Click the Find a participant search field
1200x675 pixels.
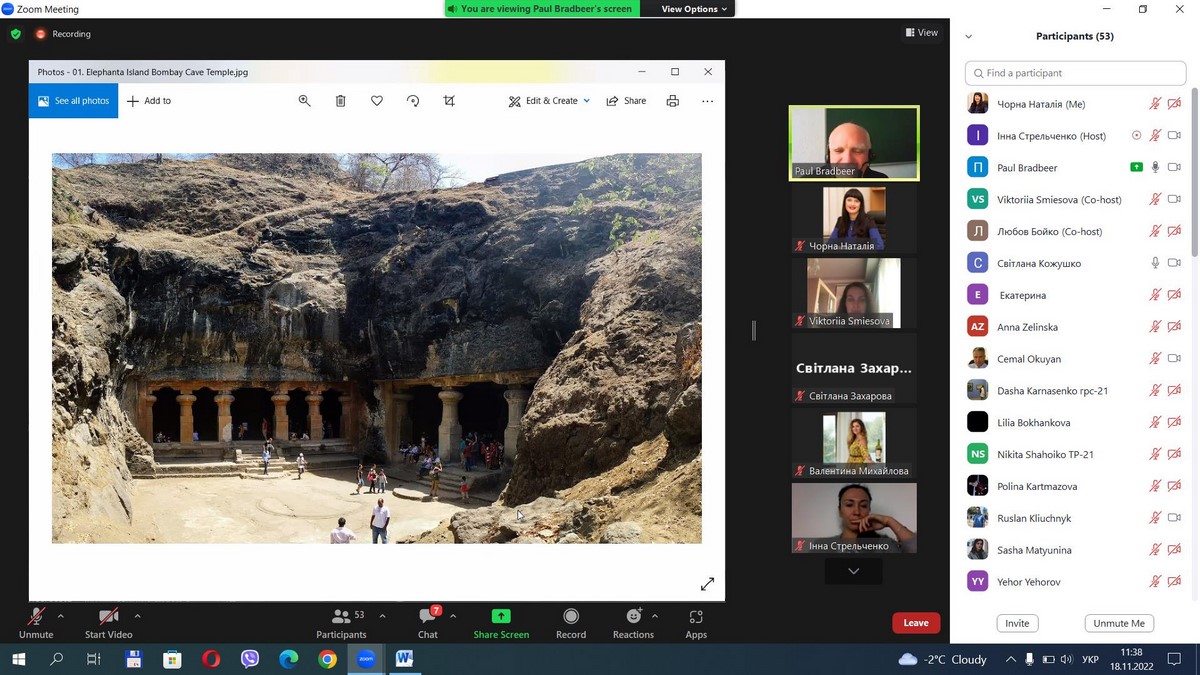point(1075,73)
